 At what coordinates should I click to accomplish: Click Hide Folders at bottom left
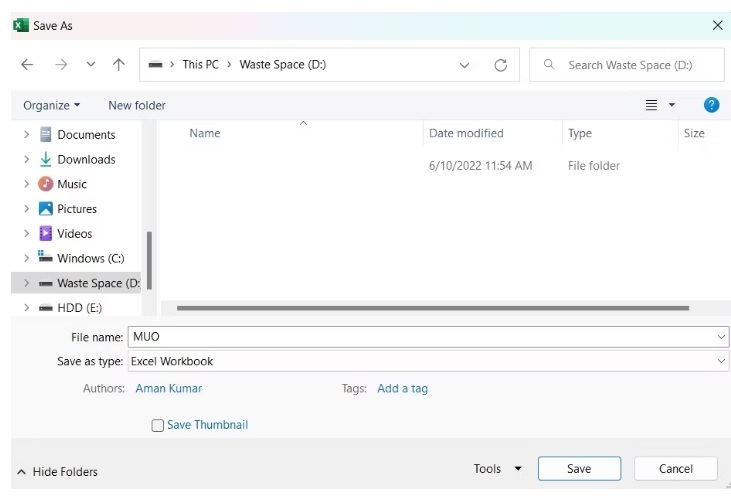[57, 472]
